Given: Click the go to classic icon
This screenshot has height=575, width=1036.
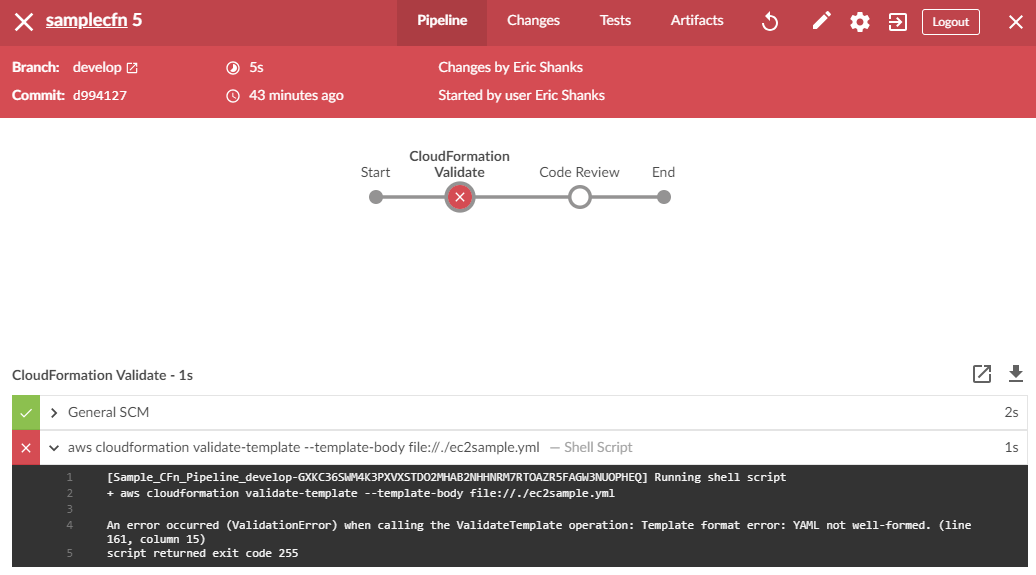Looking at the screenshot, I should [897, 22].
